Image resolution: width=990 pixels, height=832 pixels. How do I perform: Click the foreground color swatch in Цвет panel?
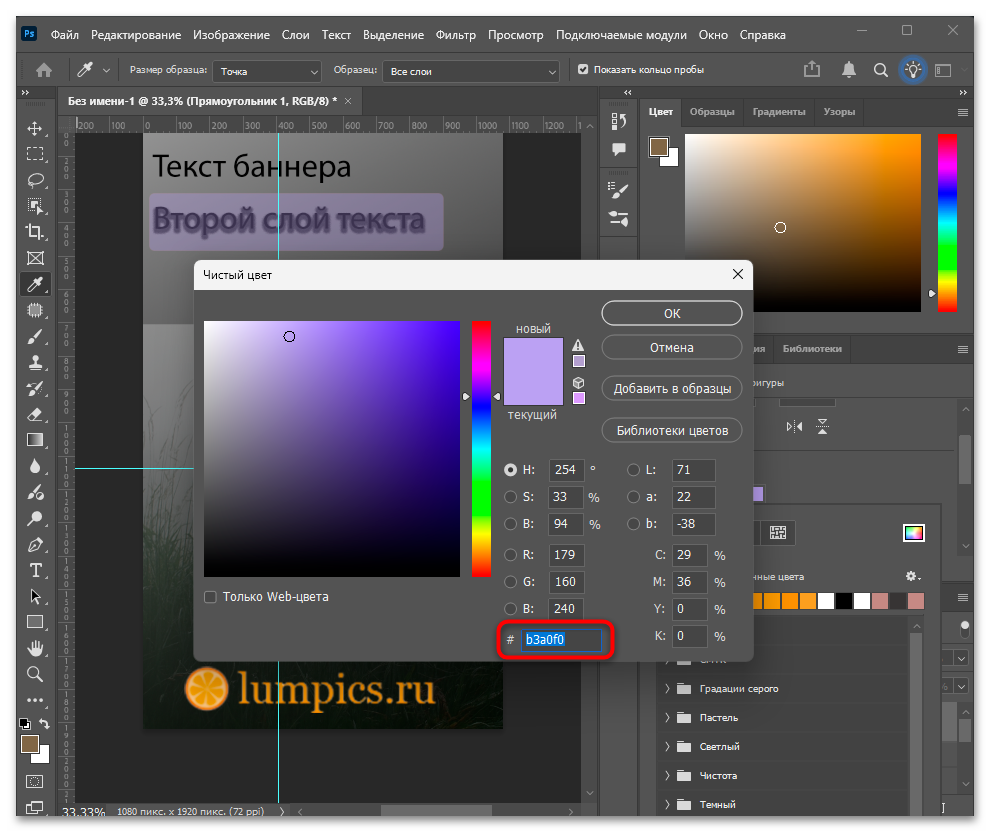pos(659,147)
